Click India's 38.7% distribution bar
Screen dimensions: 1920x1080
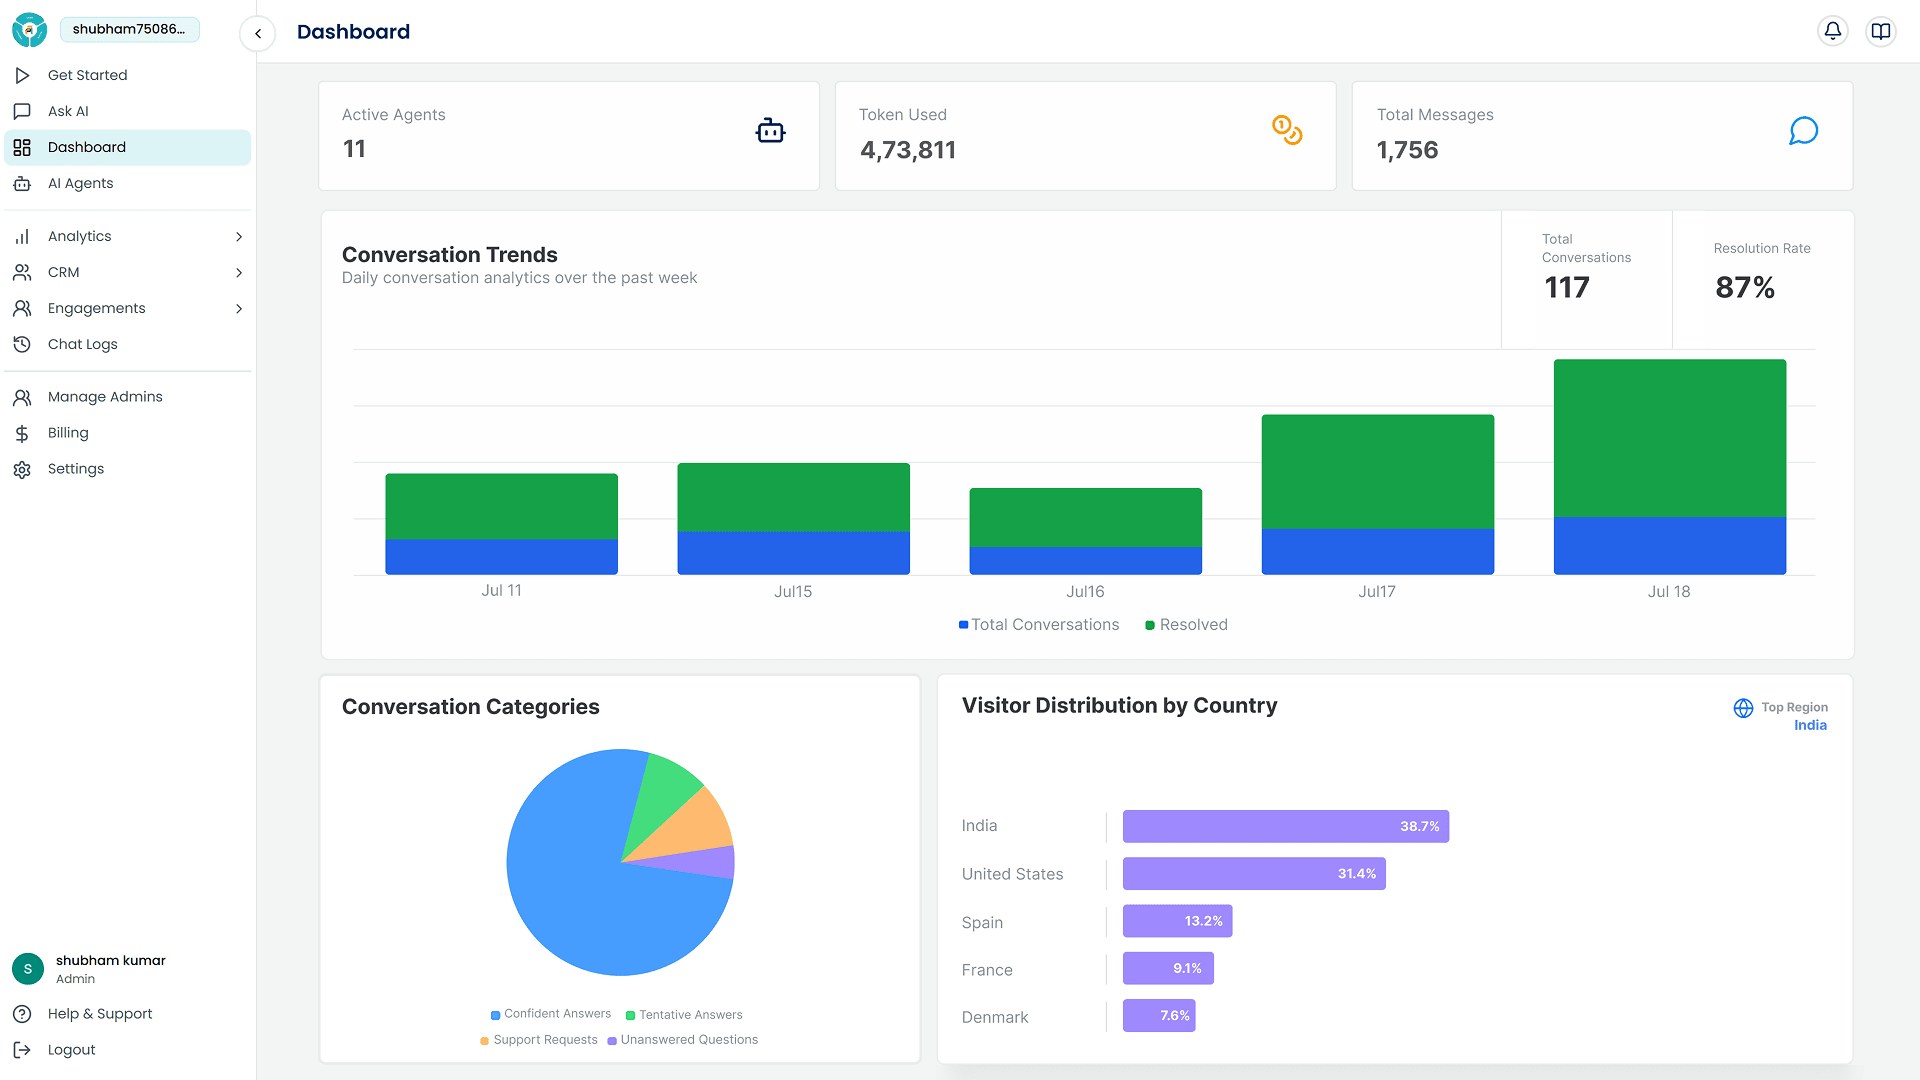click(1285, 826)
